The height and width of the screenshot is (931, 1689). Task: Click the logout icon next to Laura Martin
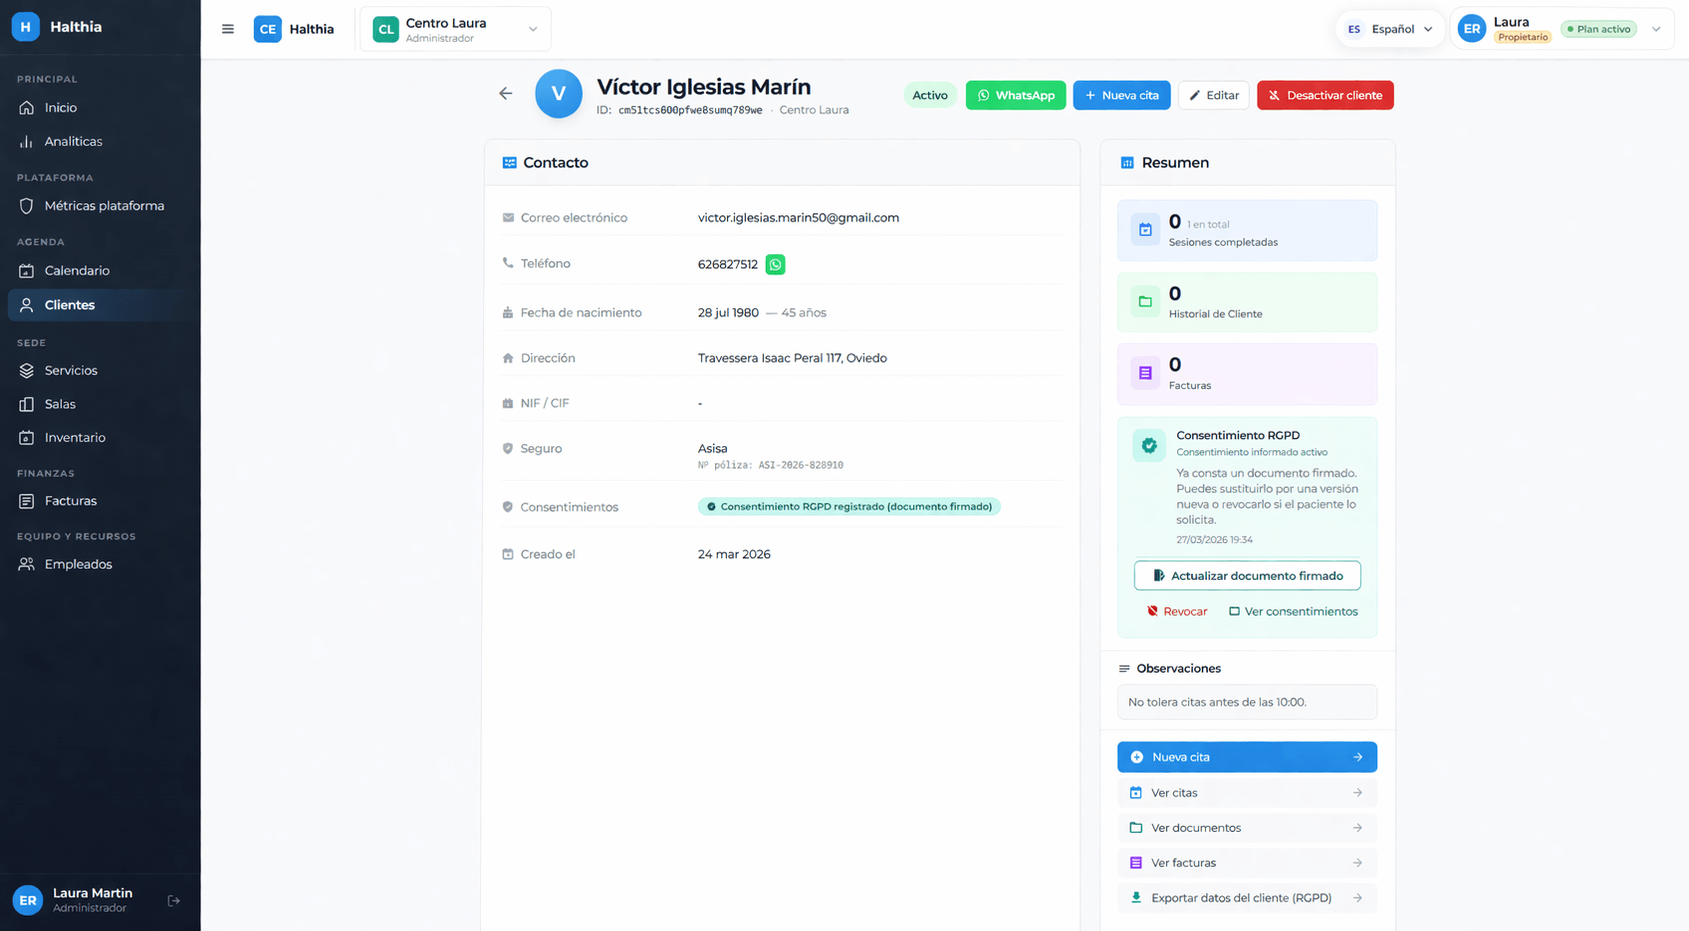pos(174,901)
